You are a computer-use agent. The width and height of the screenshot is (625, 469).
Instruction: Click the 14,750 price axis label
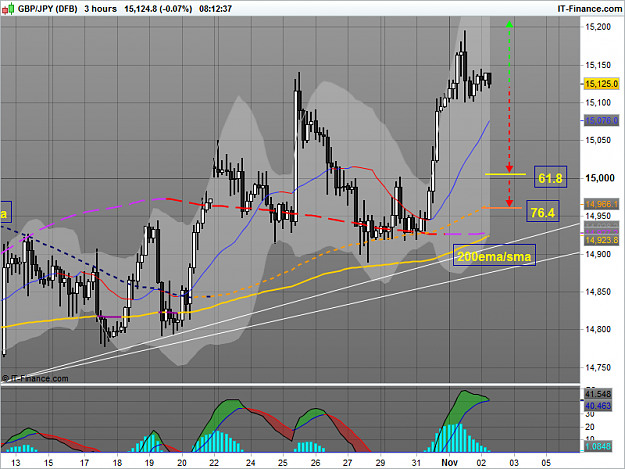click(598, 367)
